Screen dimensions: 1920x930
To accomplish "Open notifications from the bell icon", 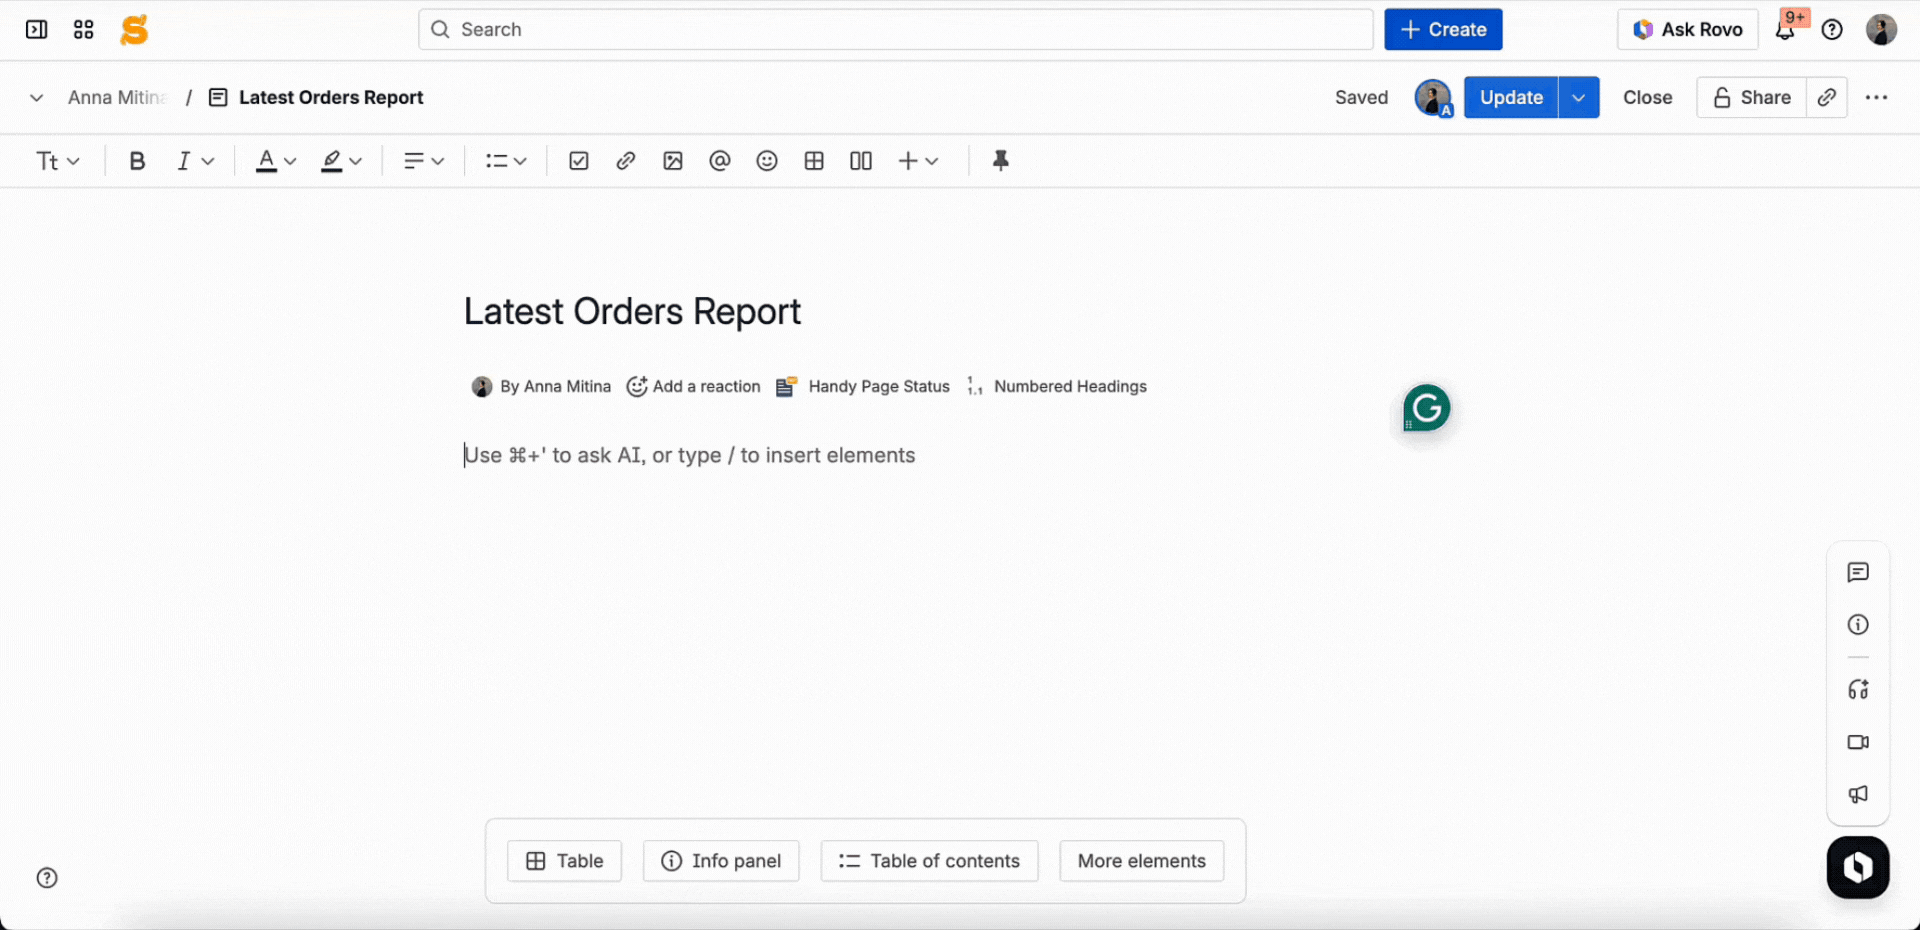I will [x=1784, y=29].
